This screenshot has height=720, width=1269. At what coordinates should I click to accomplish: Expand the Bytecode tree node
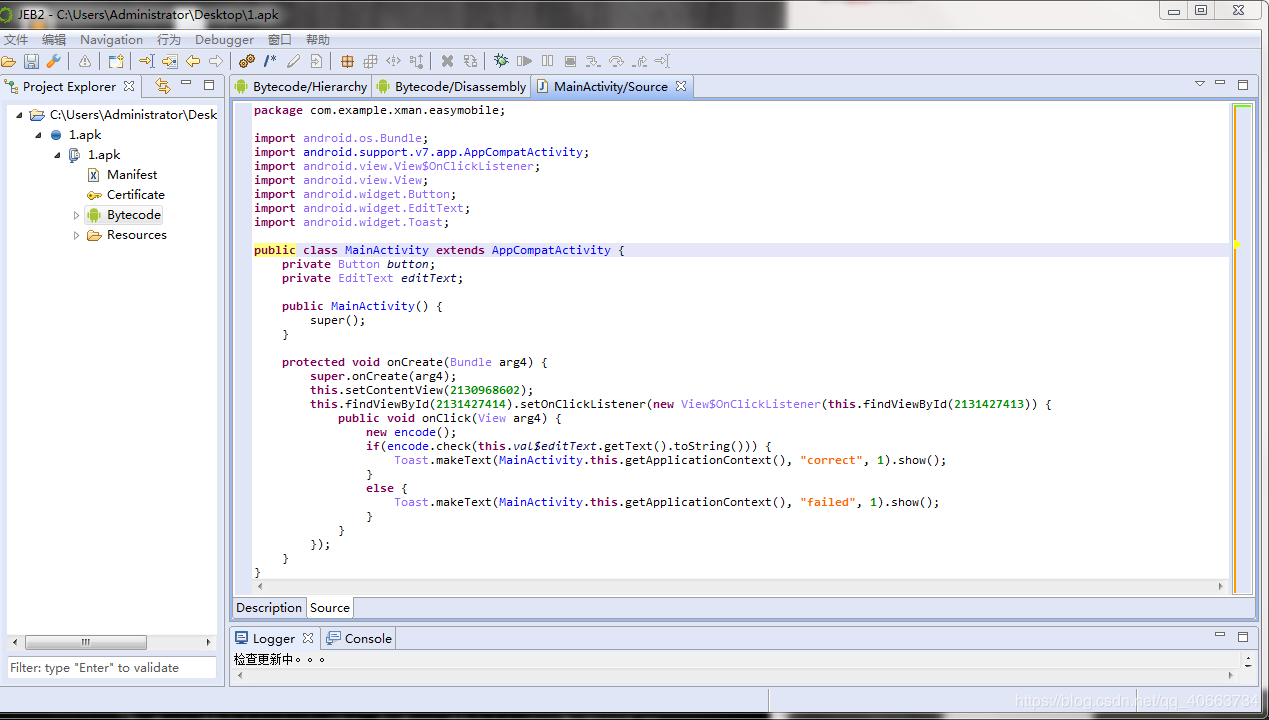76,215
